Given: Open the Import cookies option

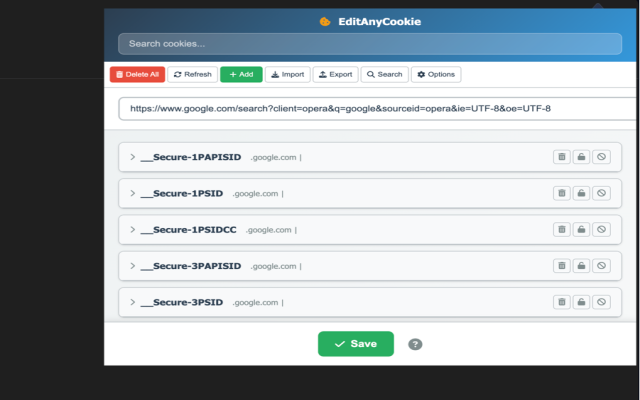Looking at the screenshot, I should [x=288, y=74].
